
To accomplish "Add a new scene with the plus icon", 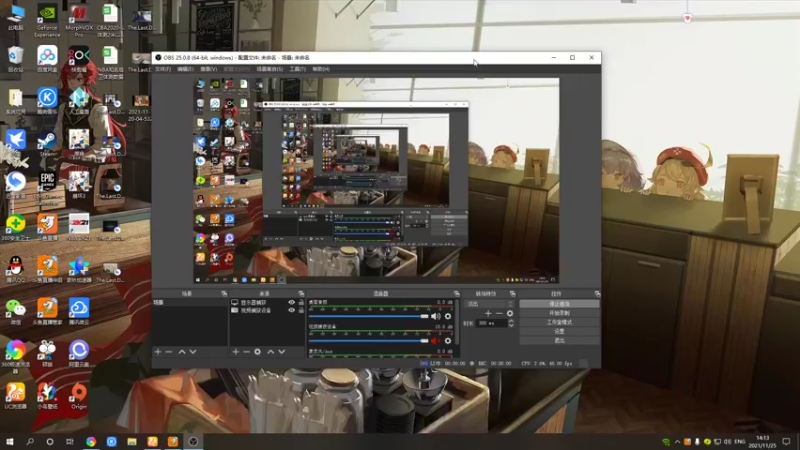I will tap(158, 352).
